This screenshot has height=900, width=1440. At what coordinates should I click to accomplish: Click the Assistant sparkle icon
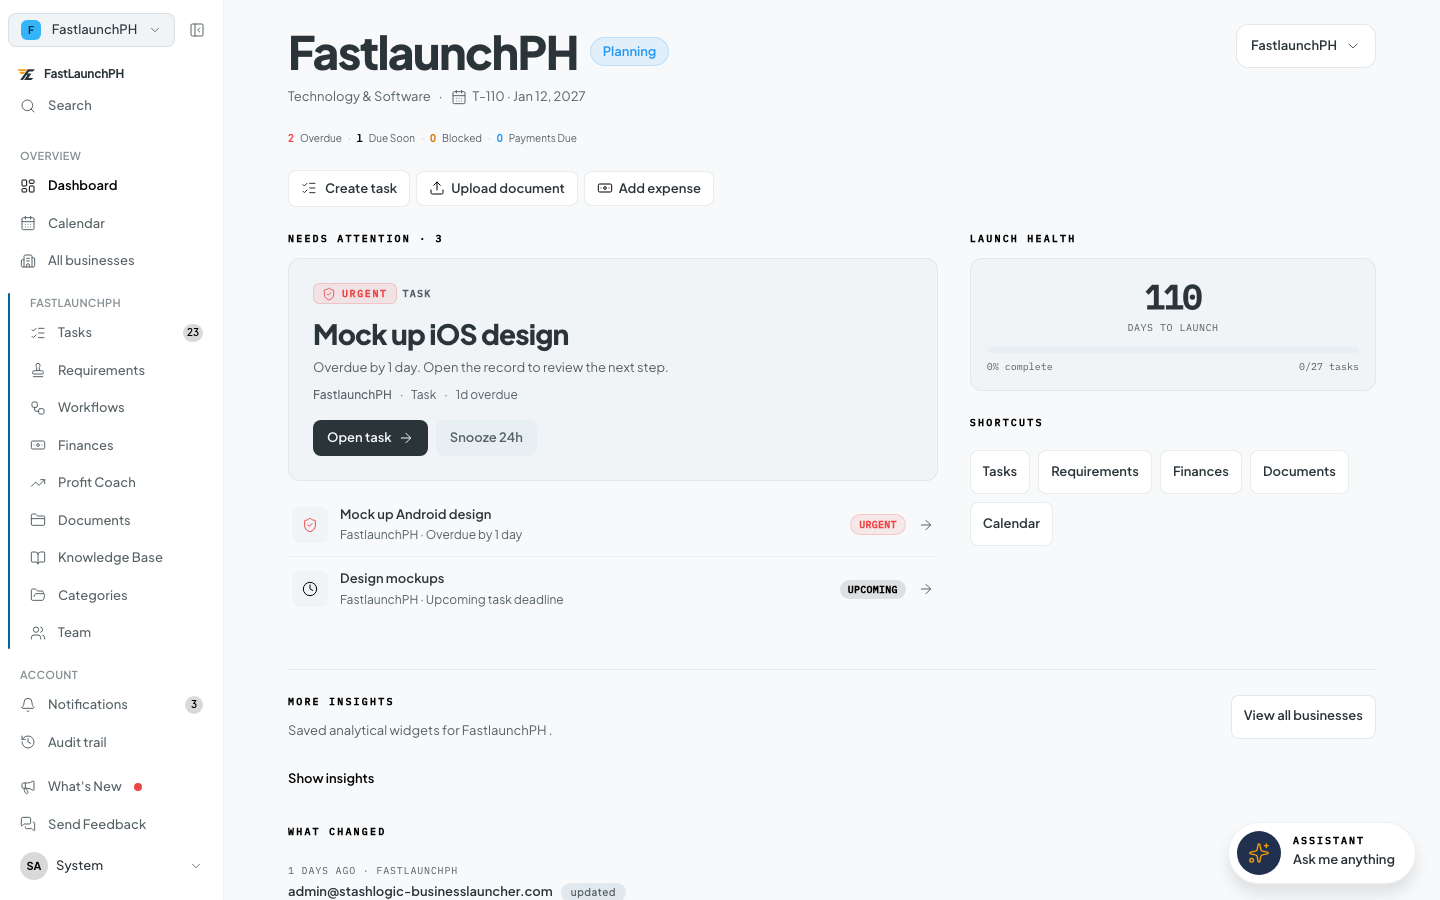click(x=1259, y=853)
